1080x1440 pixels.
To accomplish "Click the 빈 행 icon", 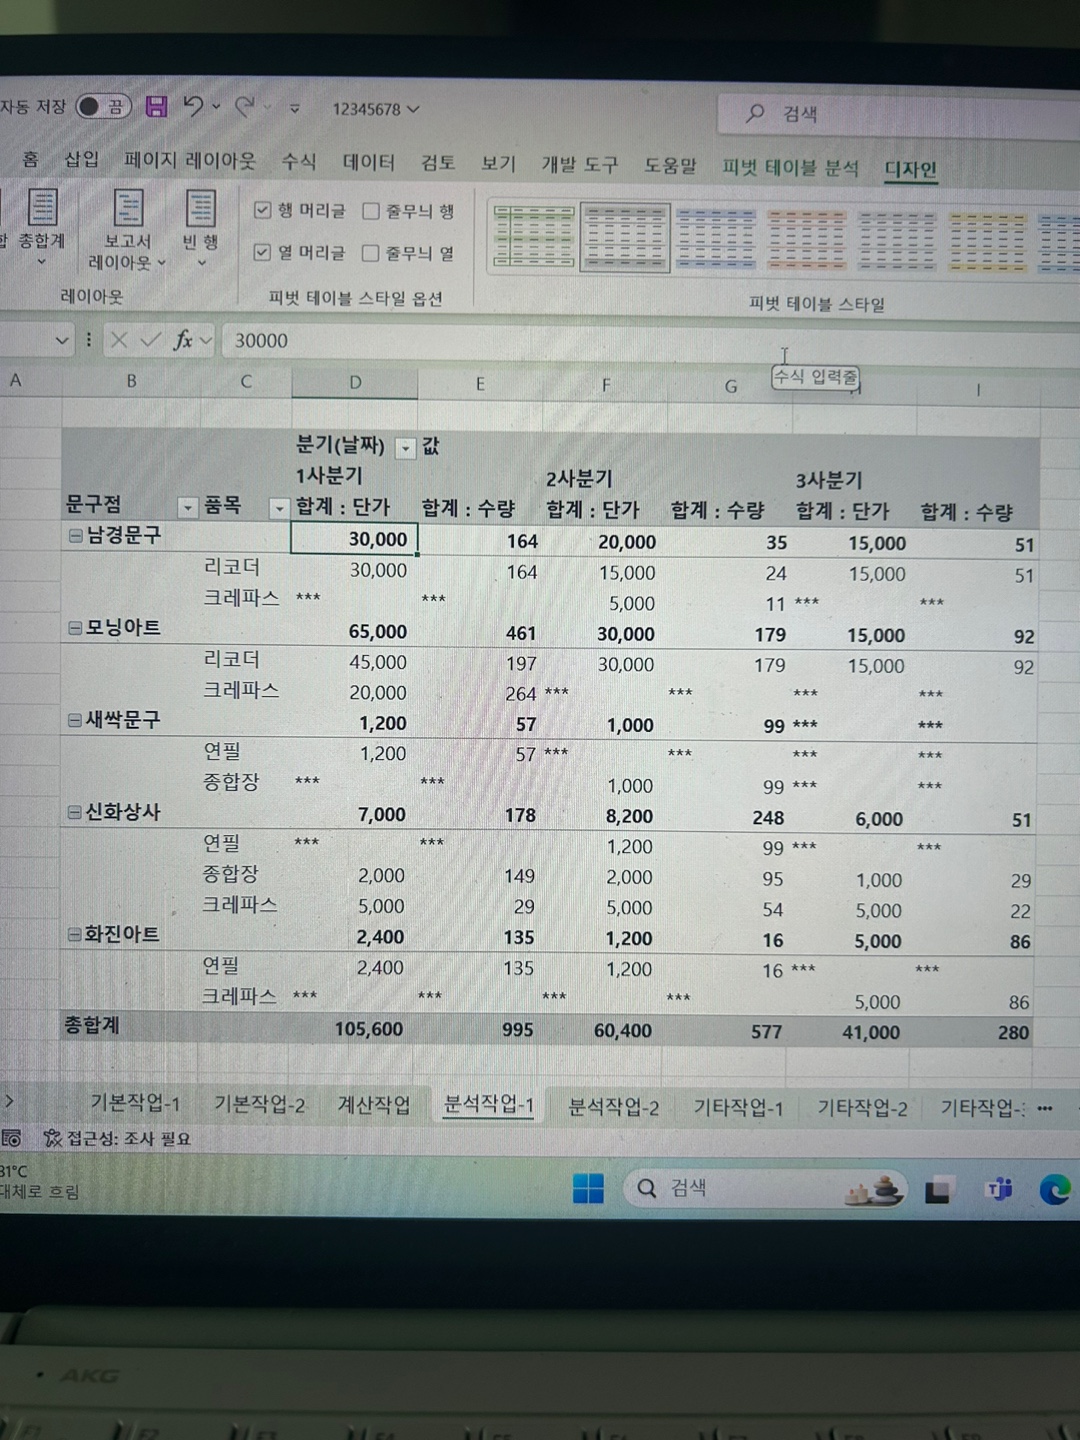I will 201,209.
